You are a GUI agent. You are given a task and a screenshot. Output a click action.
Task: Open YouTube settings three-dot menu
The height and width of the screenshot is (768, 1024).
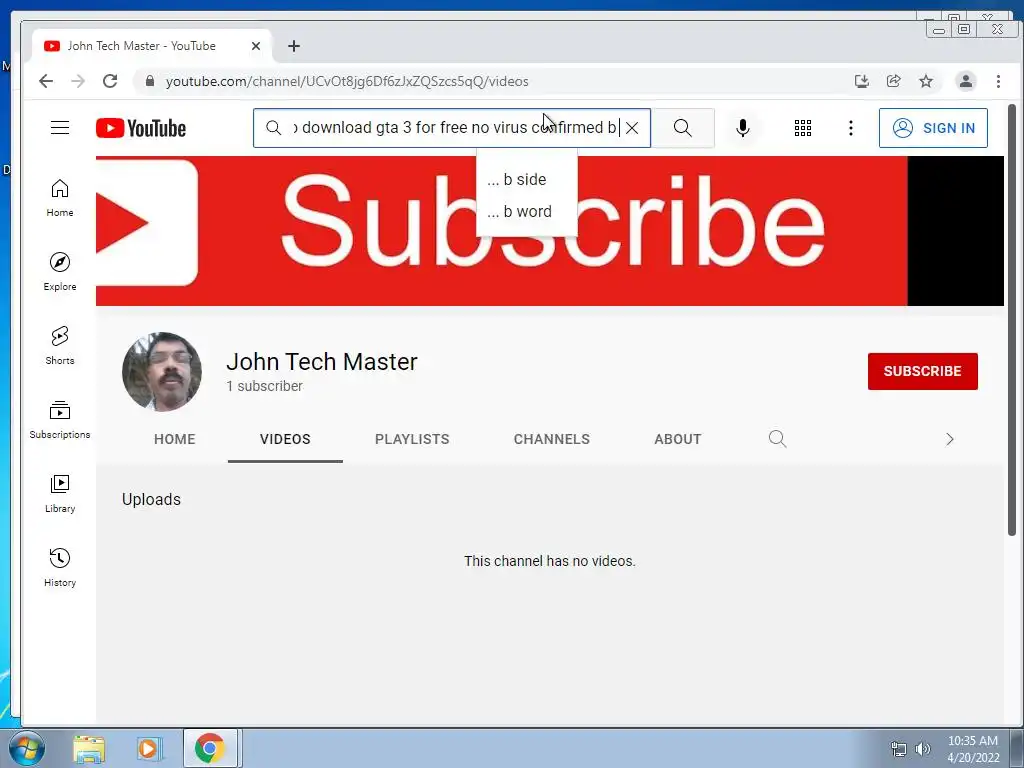pos(850,128)
